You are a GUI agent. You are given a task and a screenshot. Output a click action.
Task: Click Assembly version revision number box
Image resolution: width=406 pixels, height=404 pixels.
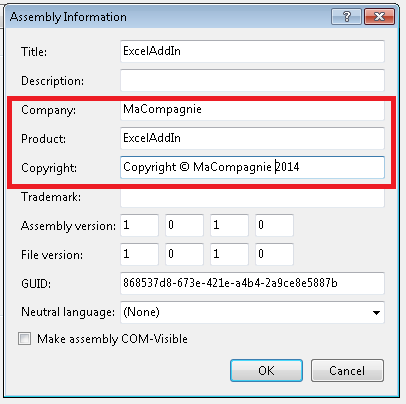(274, 225)
